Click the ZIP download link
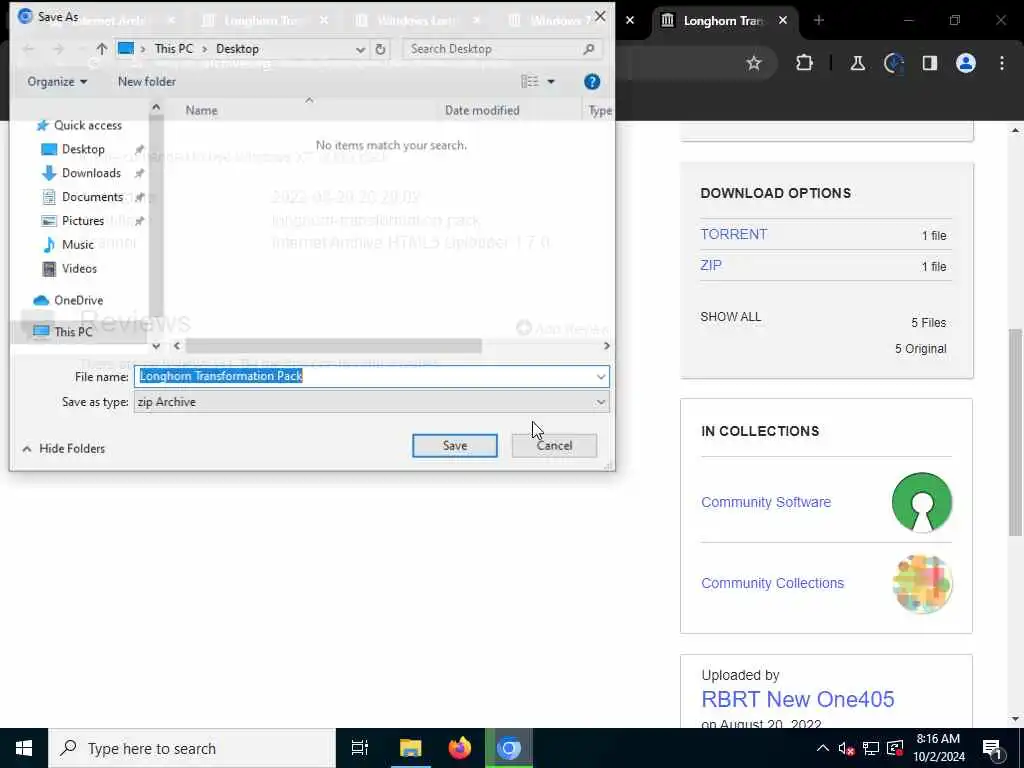The width and height of the screenshot is (1024, 768). coord(711,265)
